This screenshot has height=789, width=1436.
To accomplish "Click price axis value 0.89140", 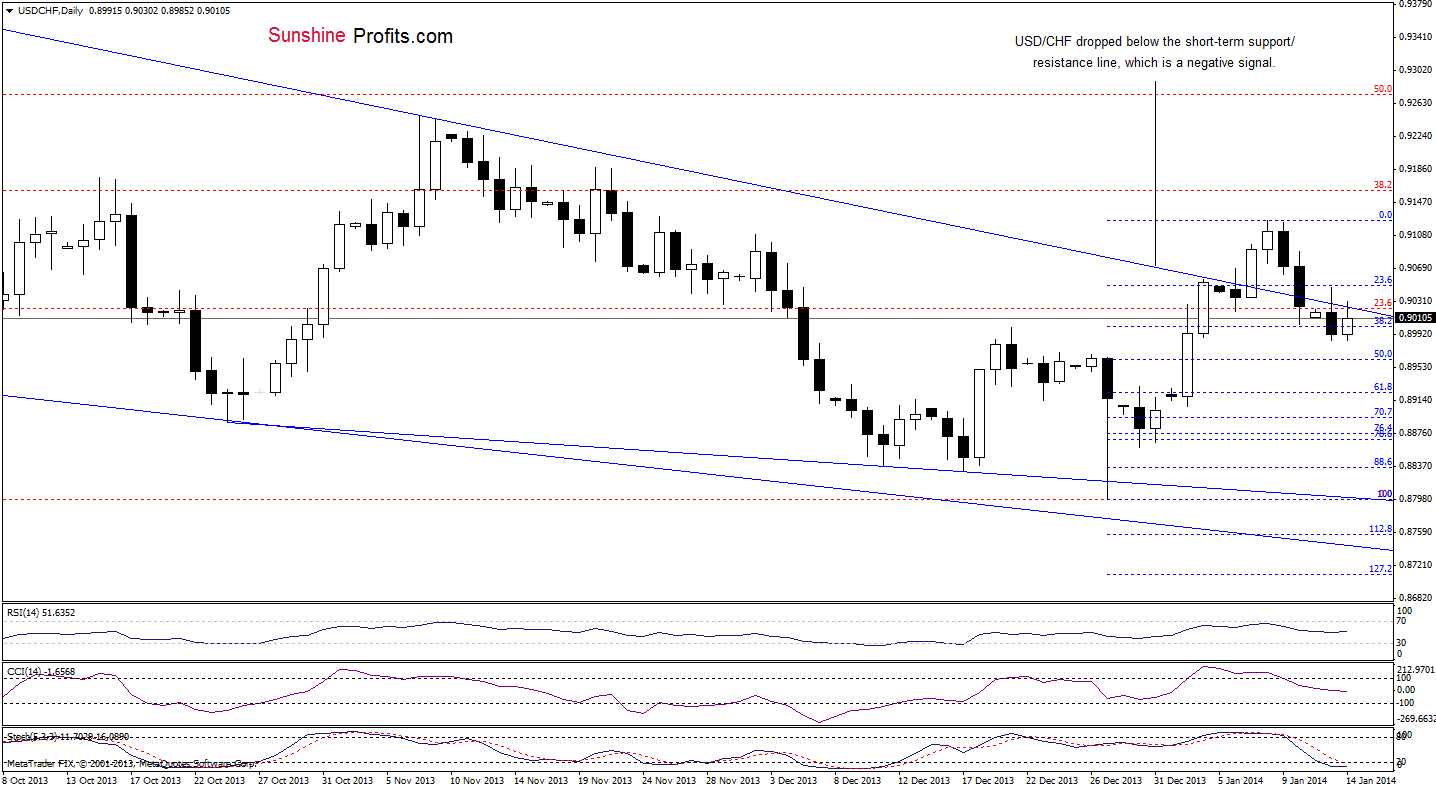I will coord(1416,399).
